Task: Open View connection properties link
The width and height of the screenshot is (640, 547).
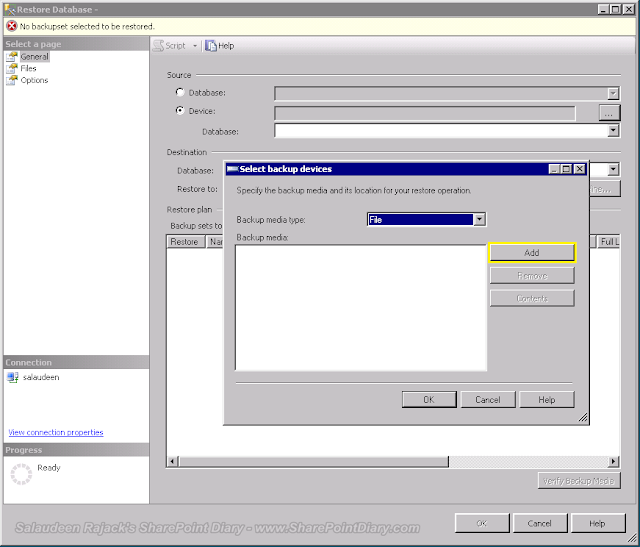Action: click(56, 432)
